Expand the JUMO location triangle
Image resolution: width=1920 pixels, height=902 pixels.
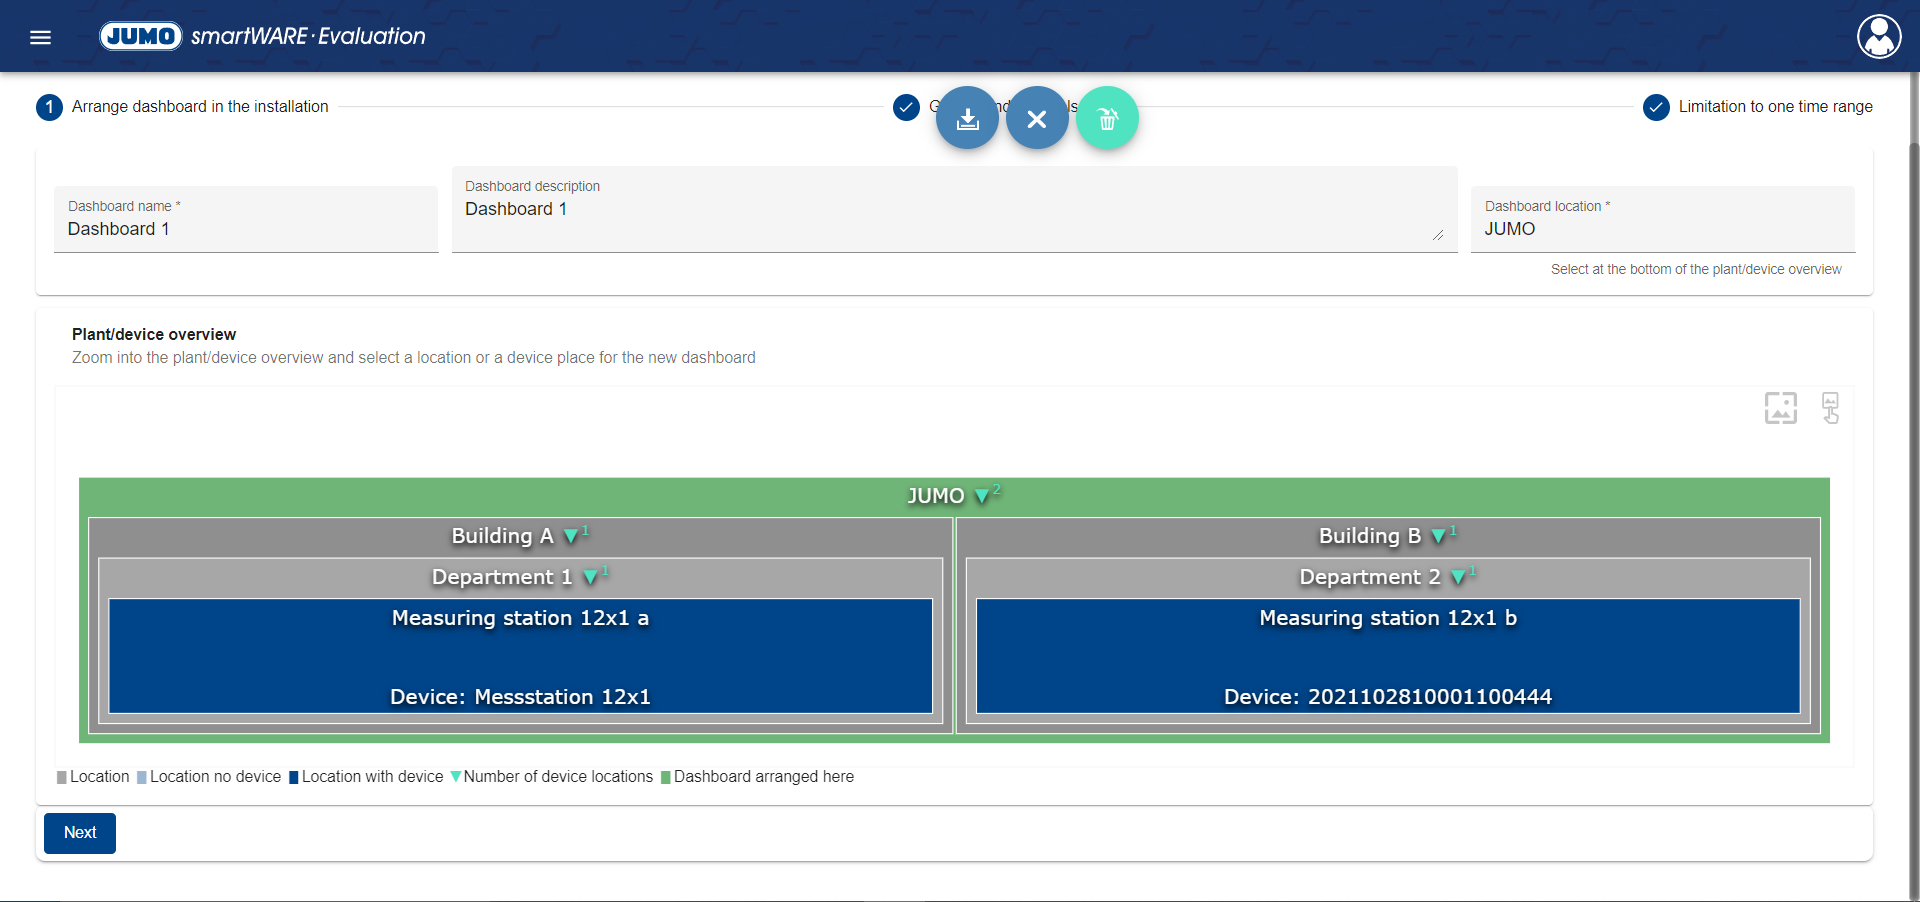(x=982, y=496)
